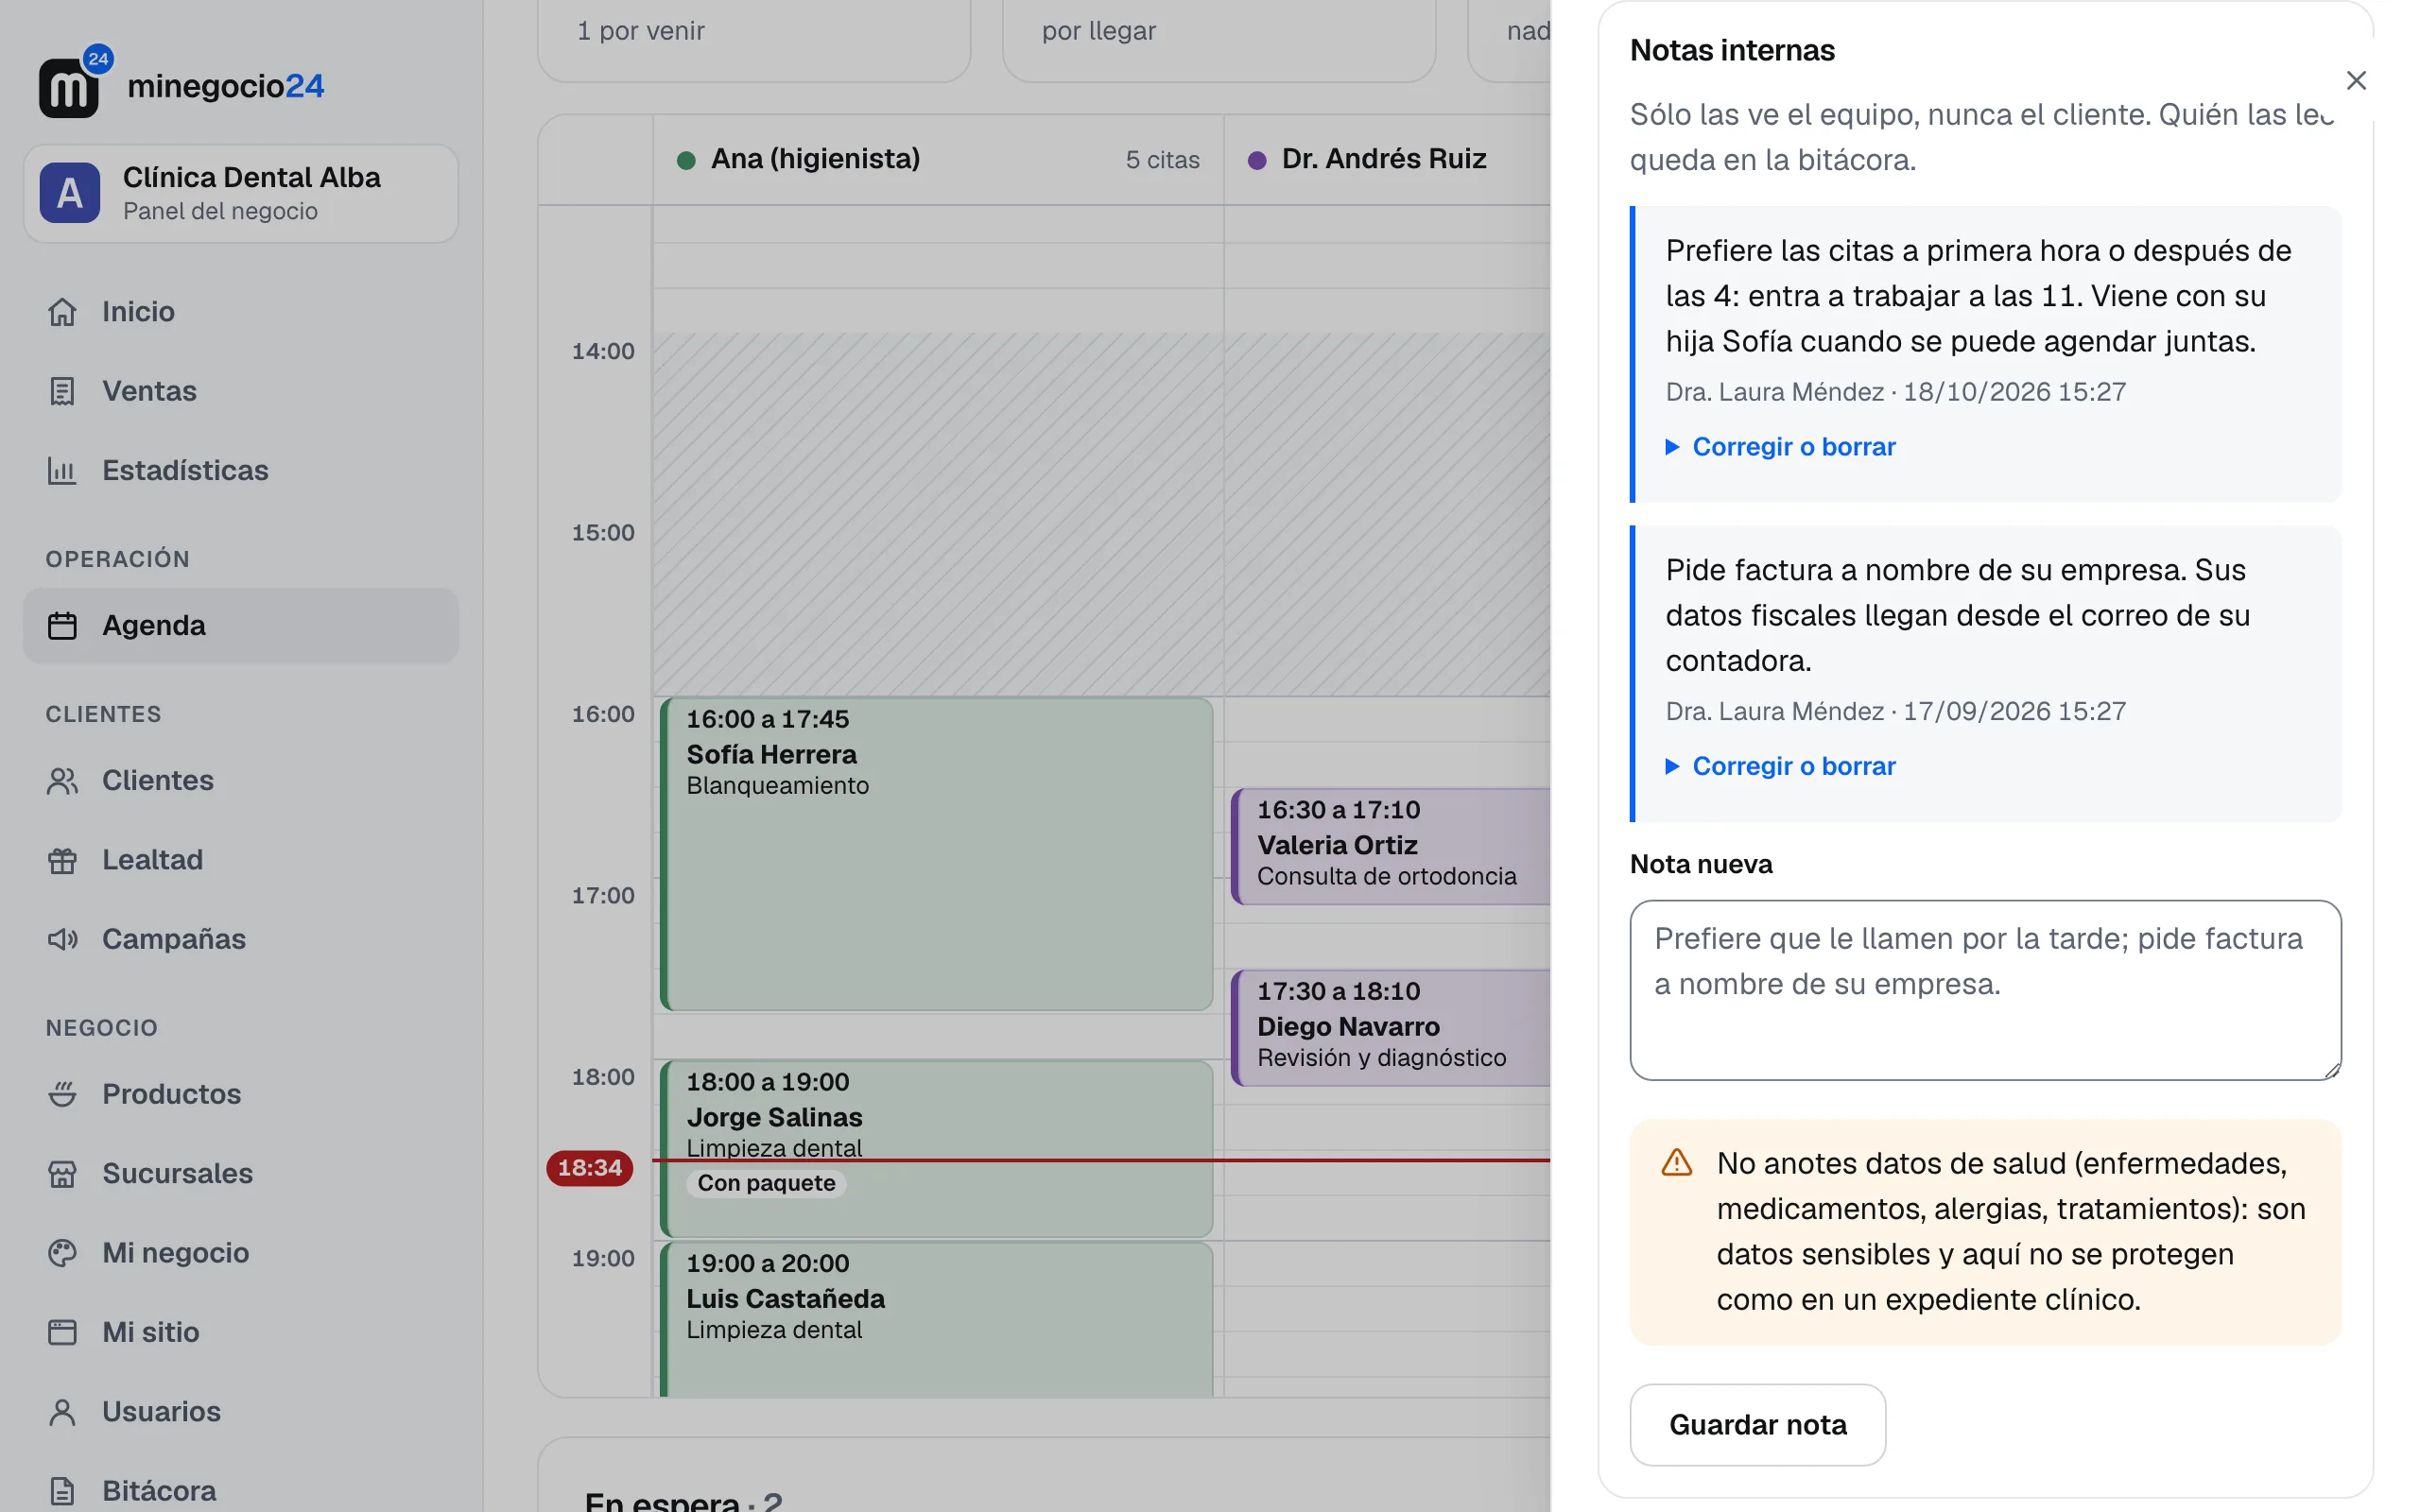Expand Corregir o borrar on the 18/10/2026 note
Image resolution: width=2420 pixels, height=1512 pixels.
point(1780,447)
